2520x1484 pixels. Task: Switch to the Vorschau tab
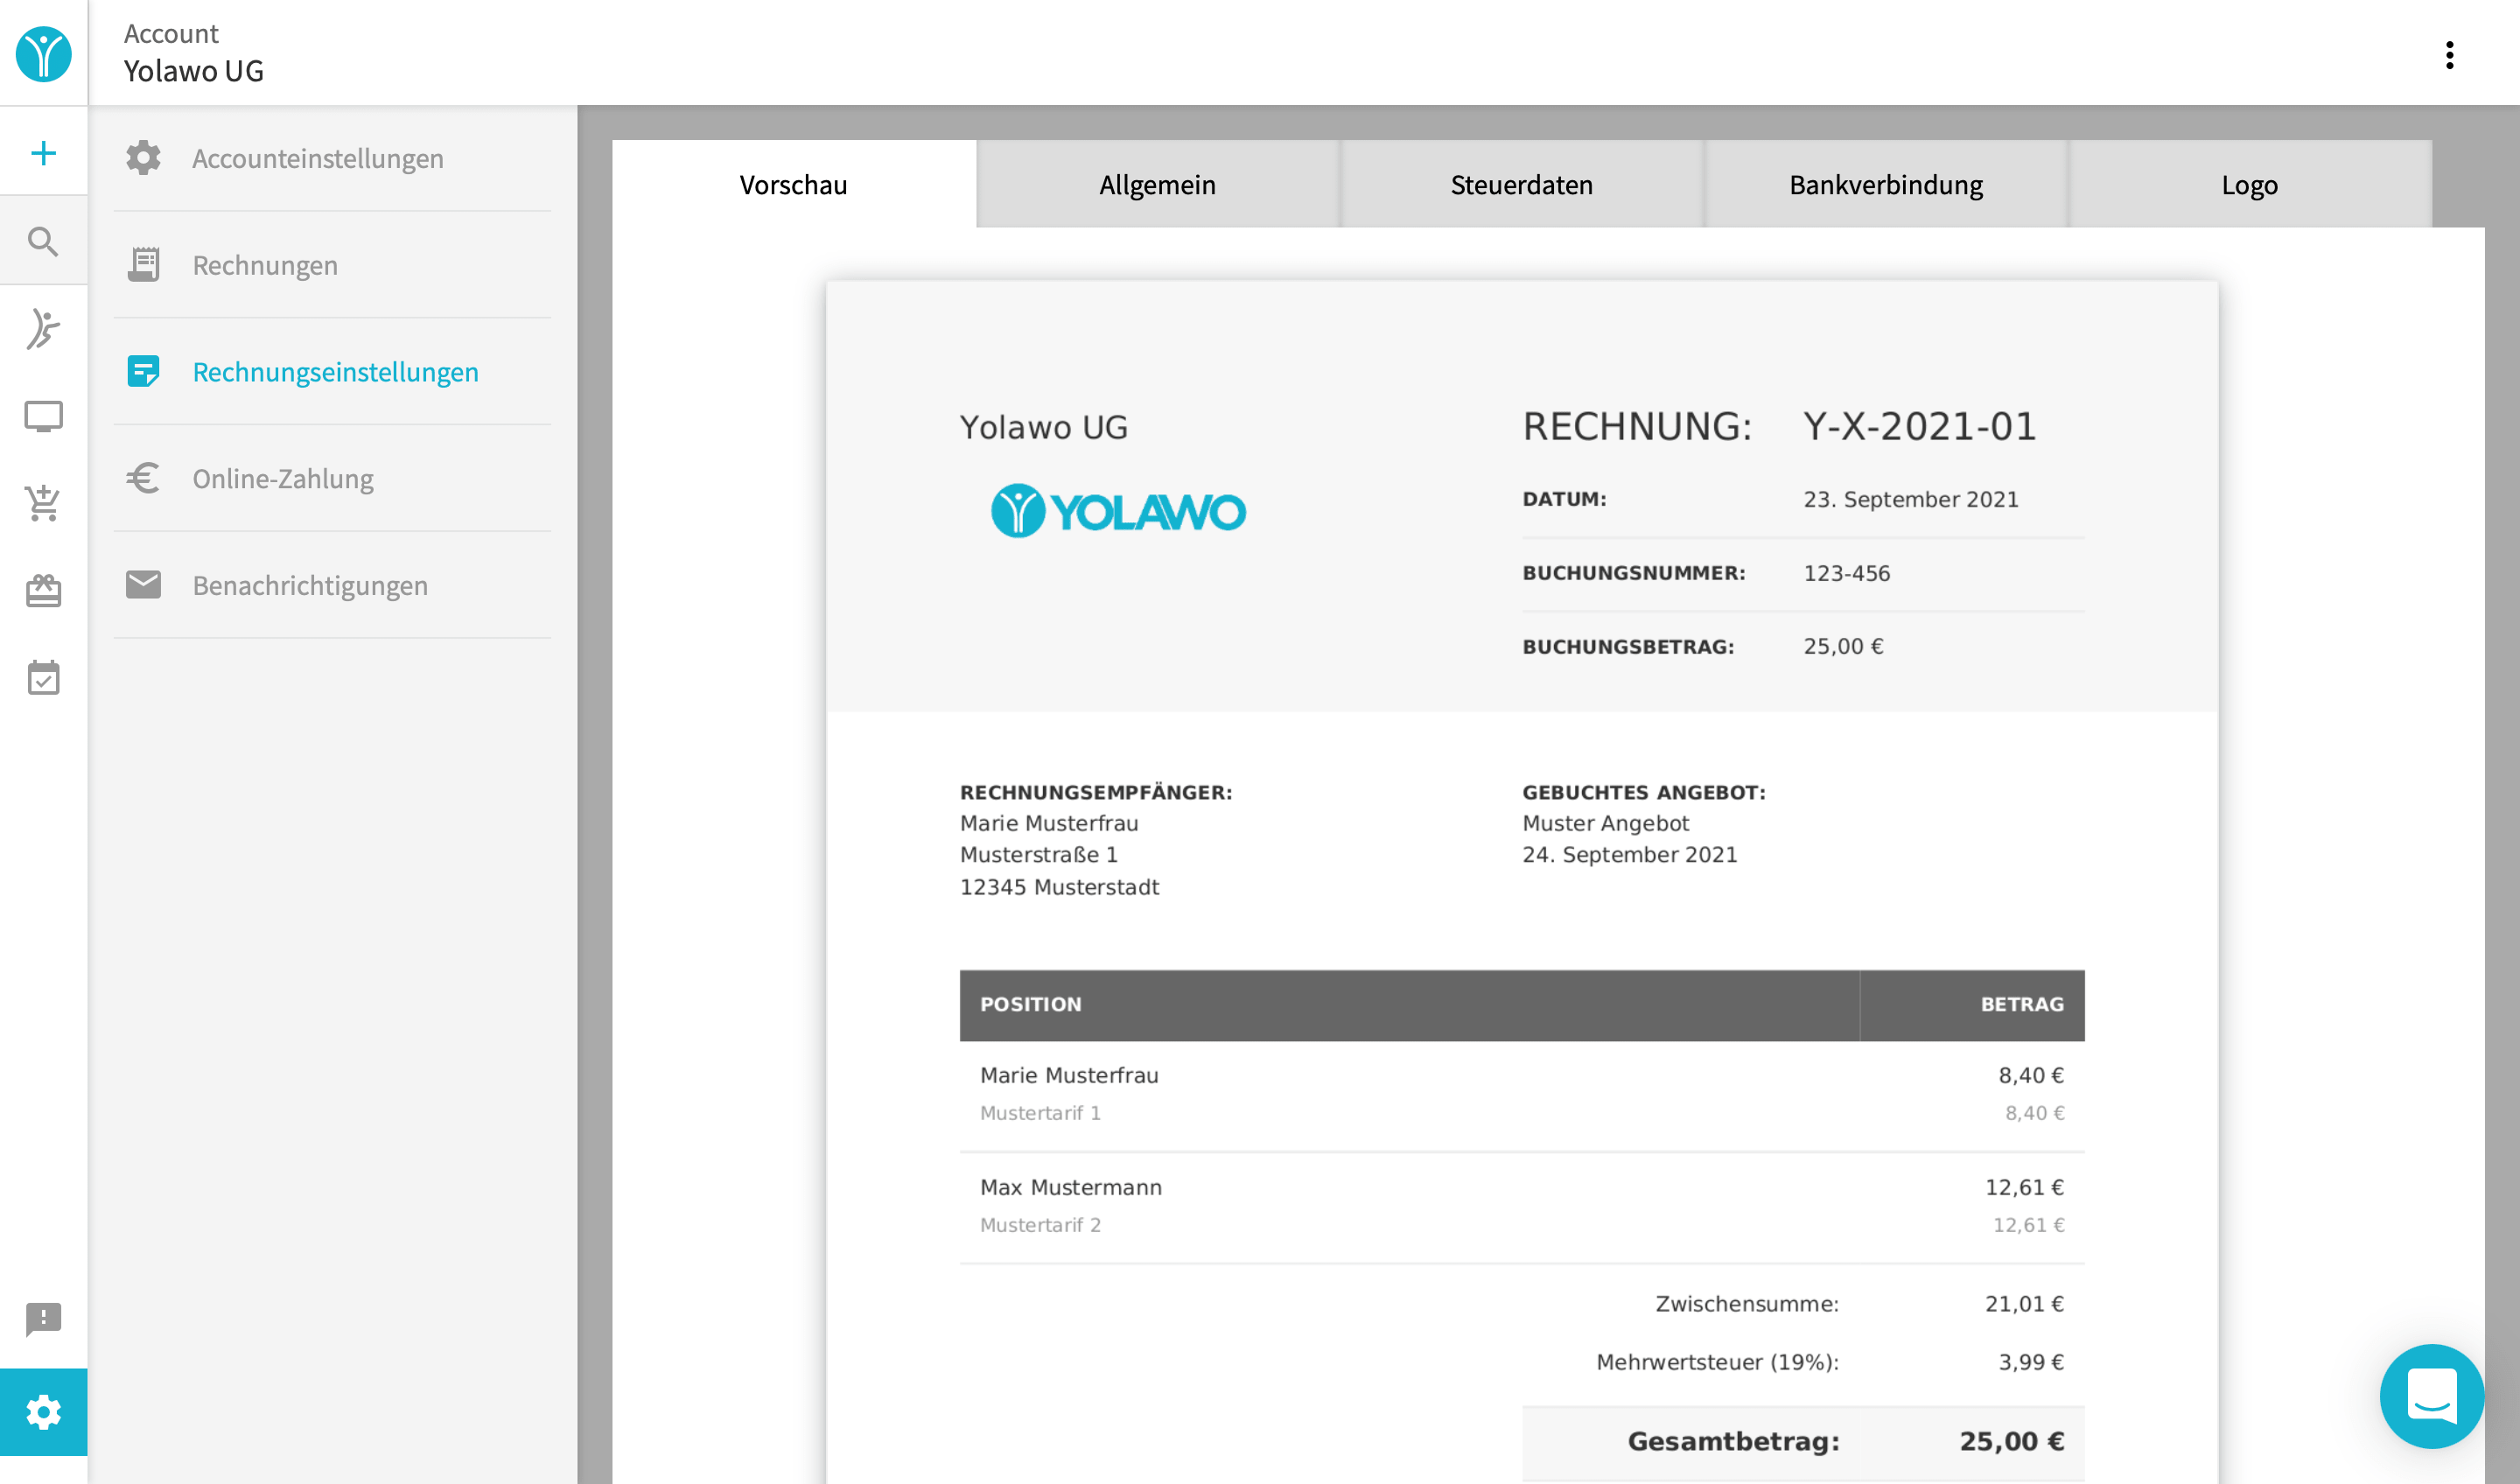[793, 185]
